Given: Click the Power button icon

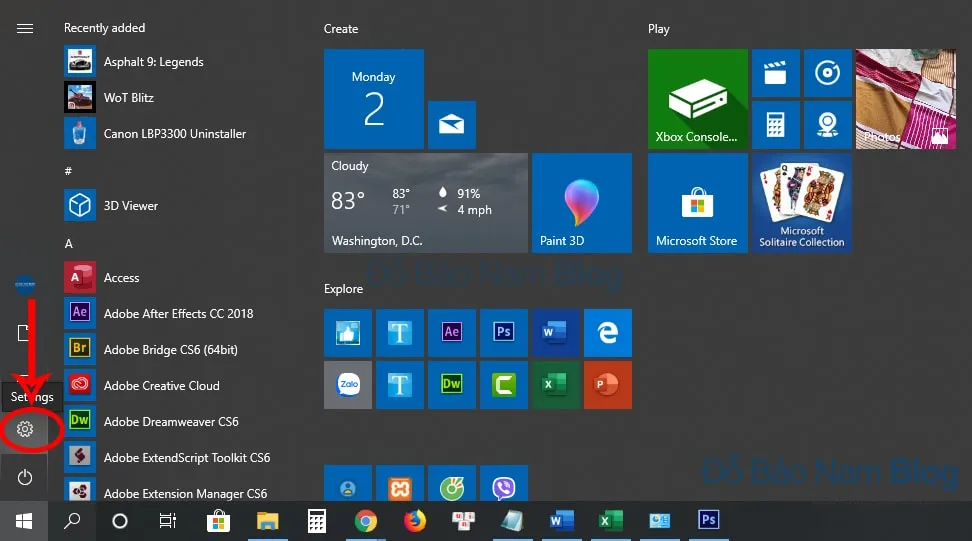Looking at the screenshot, I should [25, 477].
